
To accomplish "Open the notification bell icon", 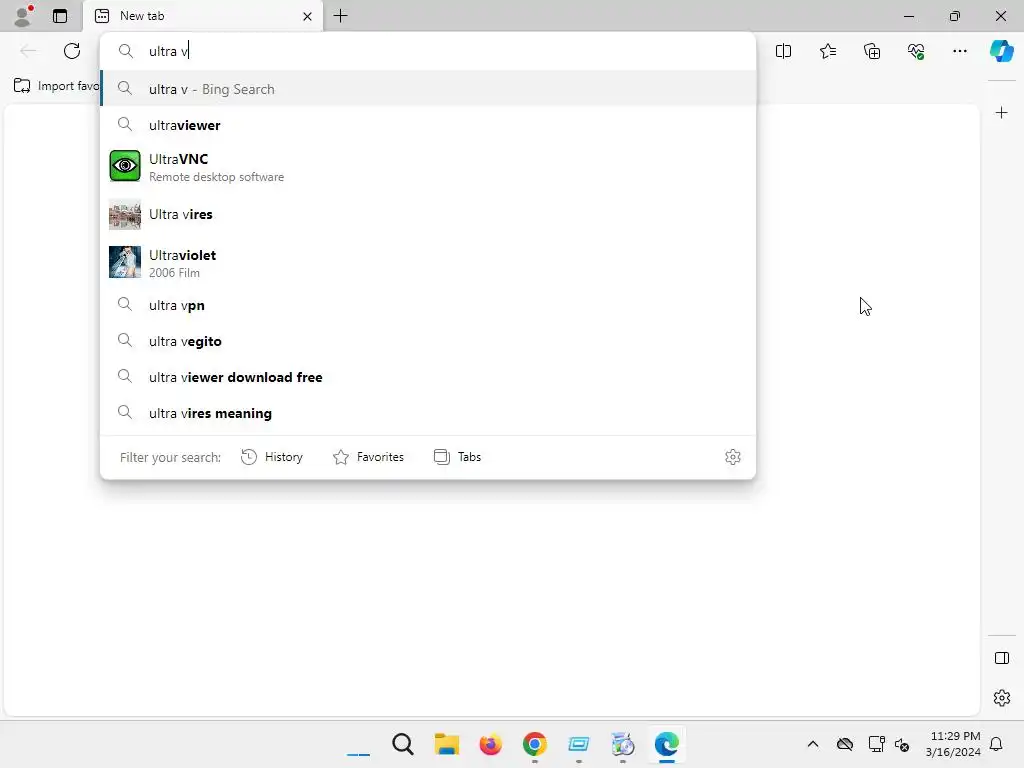I will click(996, 744).
